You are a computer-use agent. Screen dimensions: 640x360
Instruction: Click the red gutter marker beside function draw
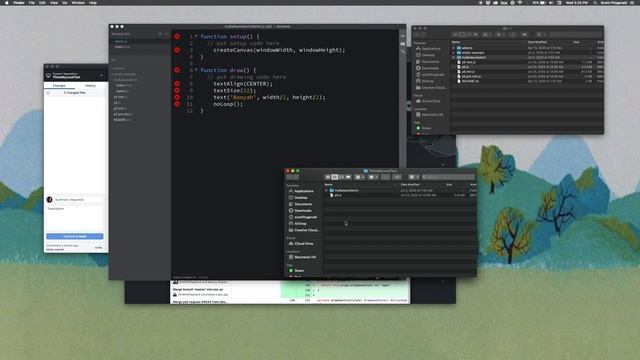pyautogui.click(x=177, y=70)
